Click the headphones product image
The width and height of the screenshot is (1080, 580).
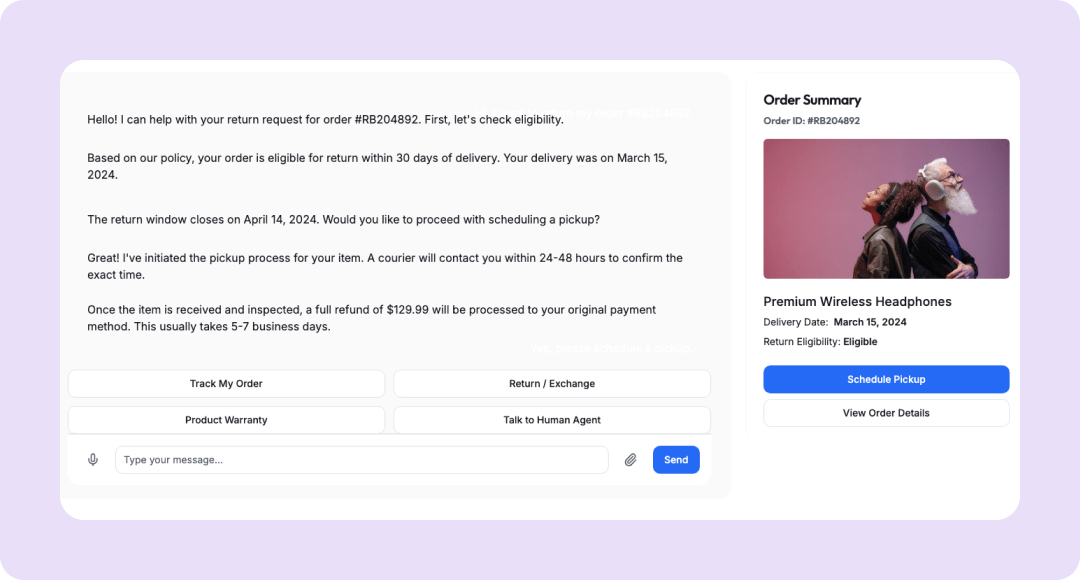coord(886,209)
